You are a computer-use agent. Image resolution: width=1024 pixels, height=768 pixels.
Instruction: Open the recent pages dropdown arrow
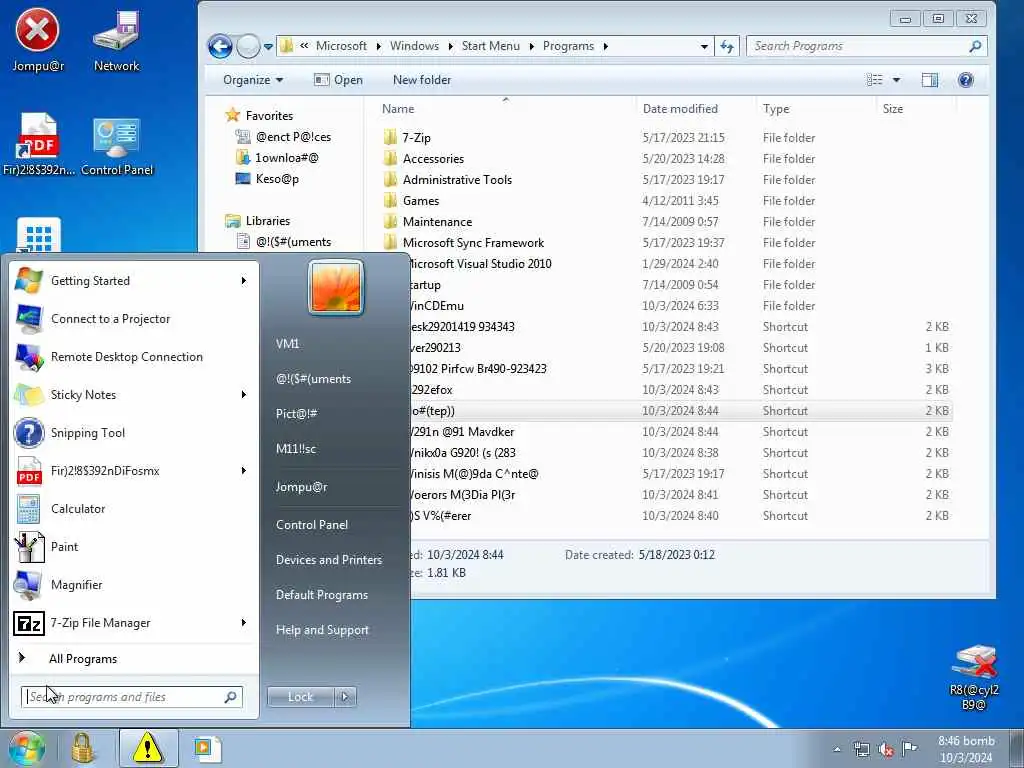(x=268, y=46)
